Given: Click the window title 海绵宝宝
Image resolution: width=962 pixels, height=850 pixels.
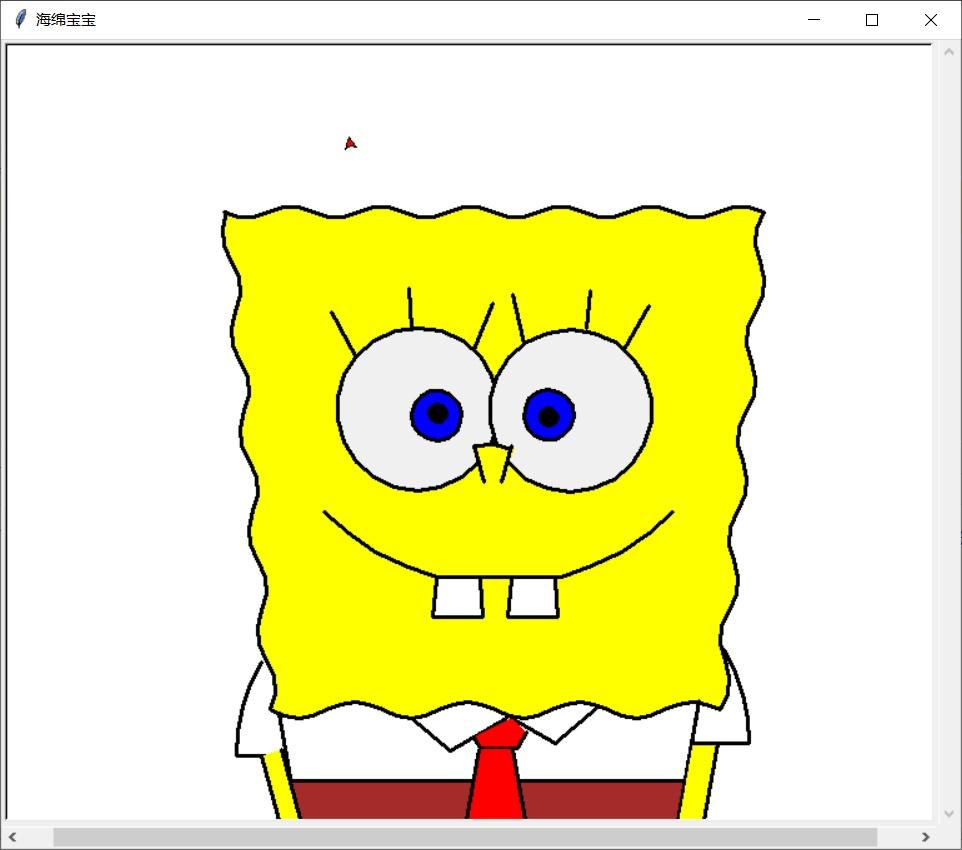Looking at the screenshot, I should click(66, 20).
